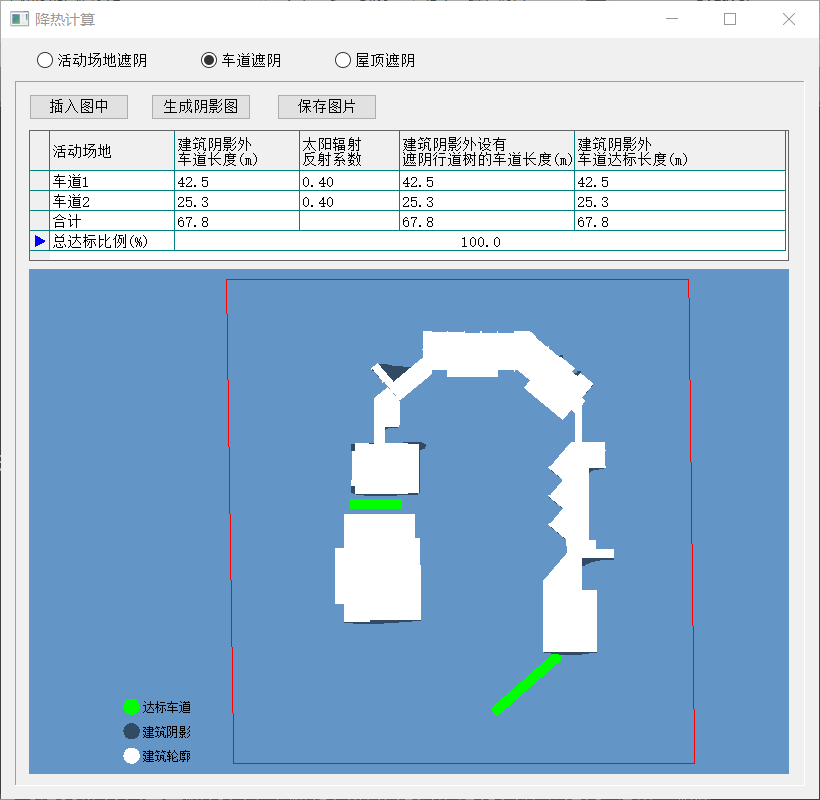The image size is (820, 800).
Task: Click the dark 建筑阴影 legend circle
Action: 131,732
